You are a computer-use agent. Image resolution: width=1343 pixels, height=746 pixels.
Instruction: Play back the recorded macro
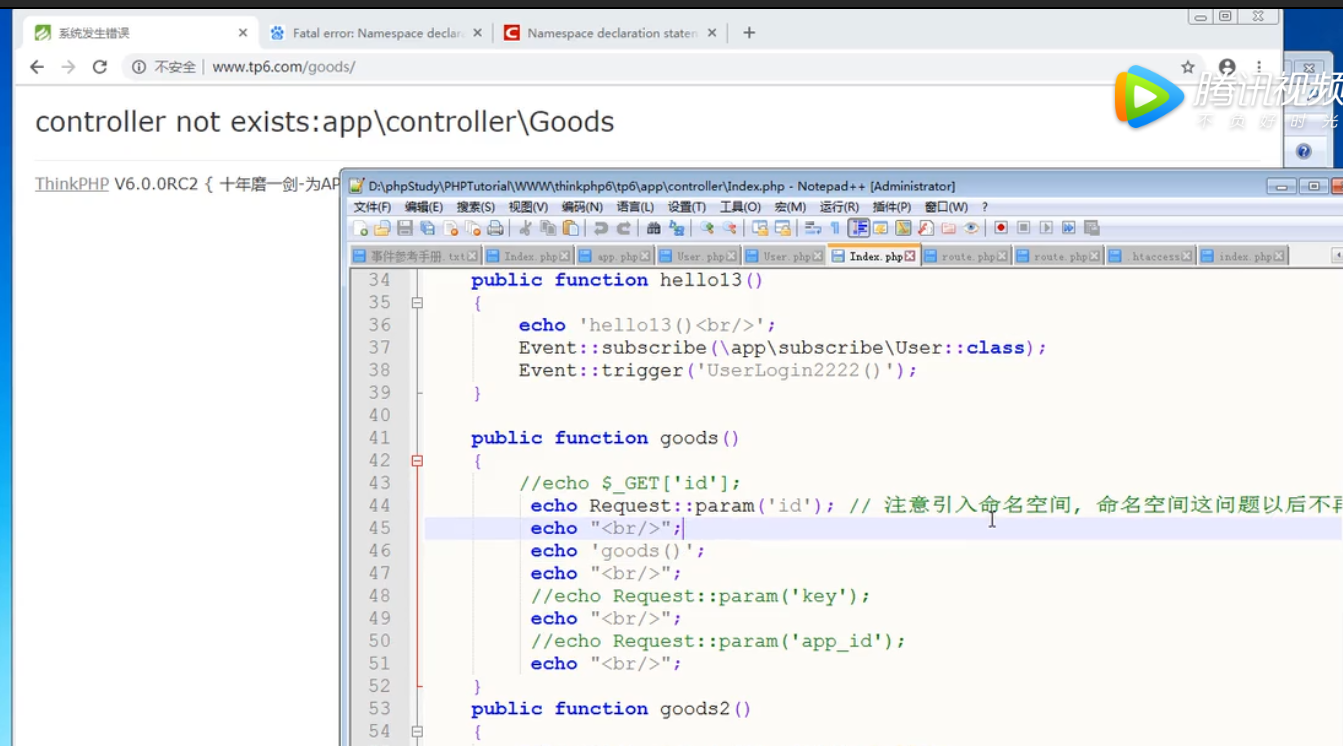pyautogui.click(x=1046, y=228)
